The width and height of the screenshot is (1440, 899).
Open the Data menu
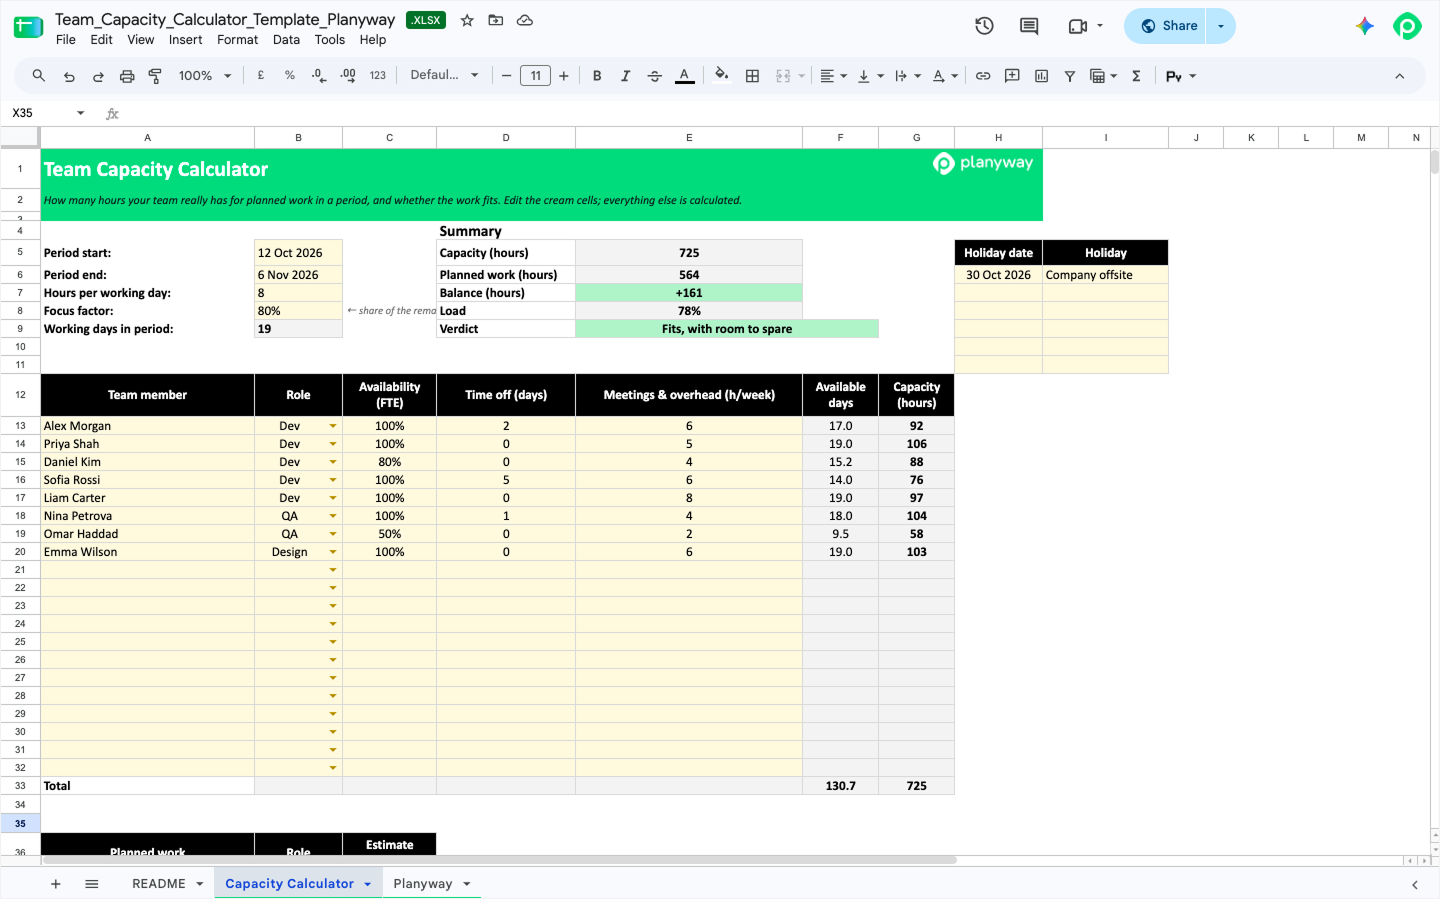click(x=286, y=40)
